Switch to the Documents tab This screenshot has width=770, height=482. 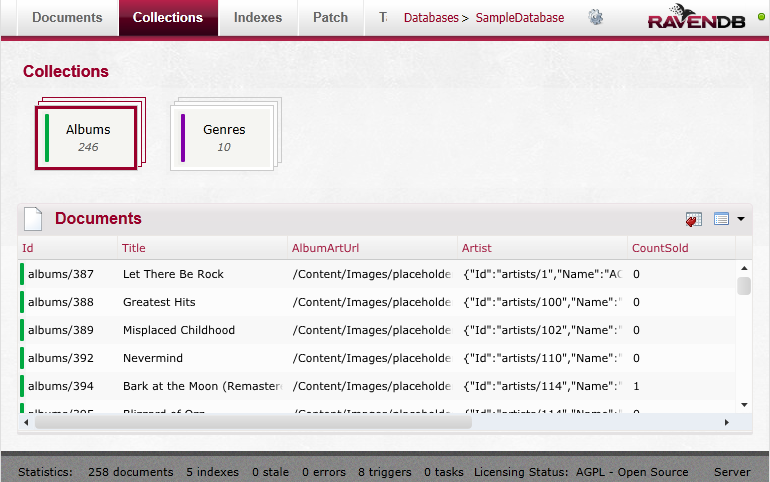pos(67,18)
